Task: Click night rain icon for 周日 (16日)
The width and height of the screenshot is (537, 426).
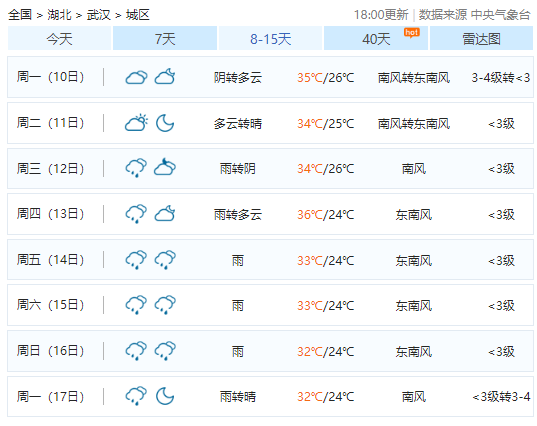Action: click(165, 351)
